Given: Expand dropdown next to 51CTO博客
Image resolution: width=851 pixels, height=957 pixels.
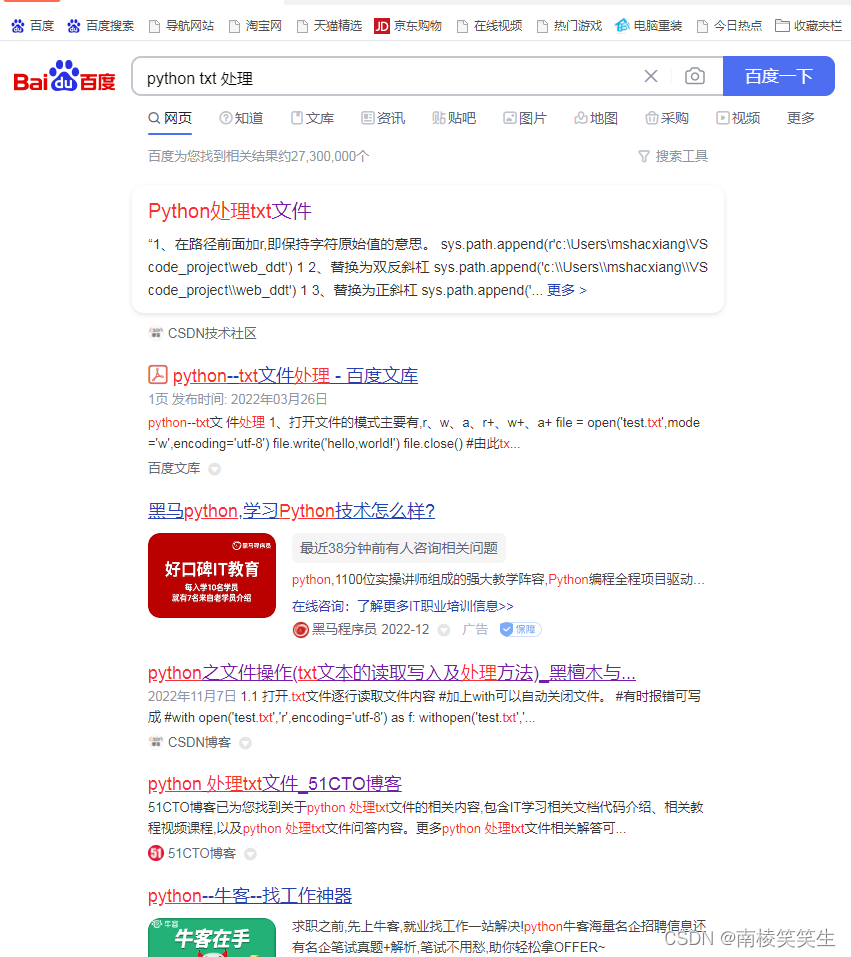Looking at the screenshot, I should 250,854.
